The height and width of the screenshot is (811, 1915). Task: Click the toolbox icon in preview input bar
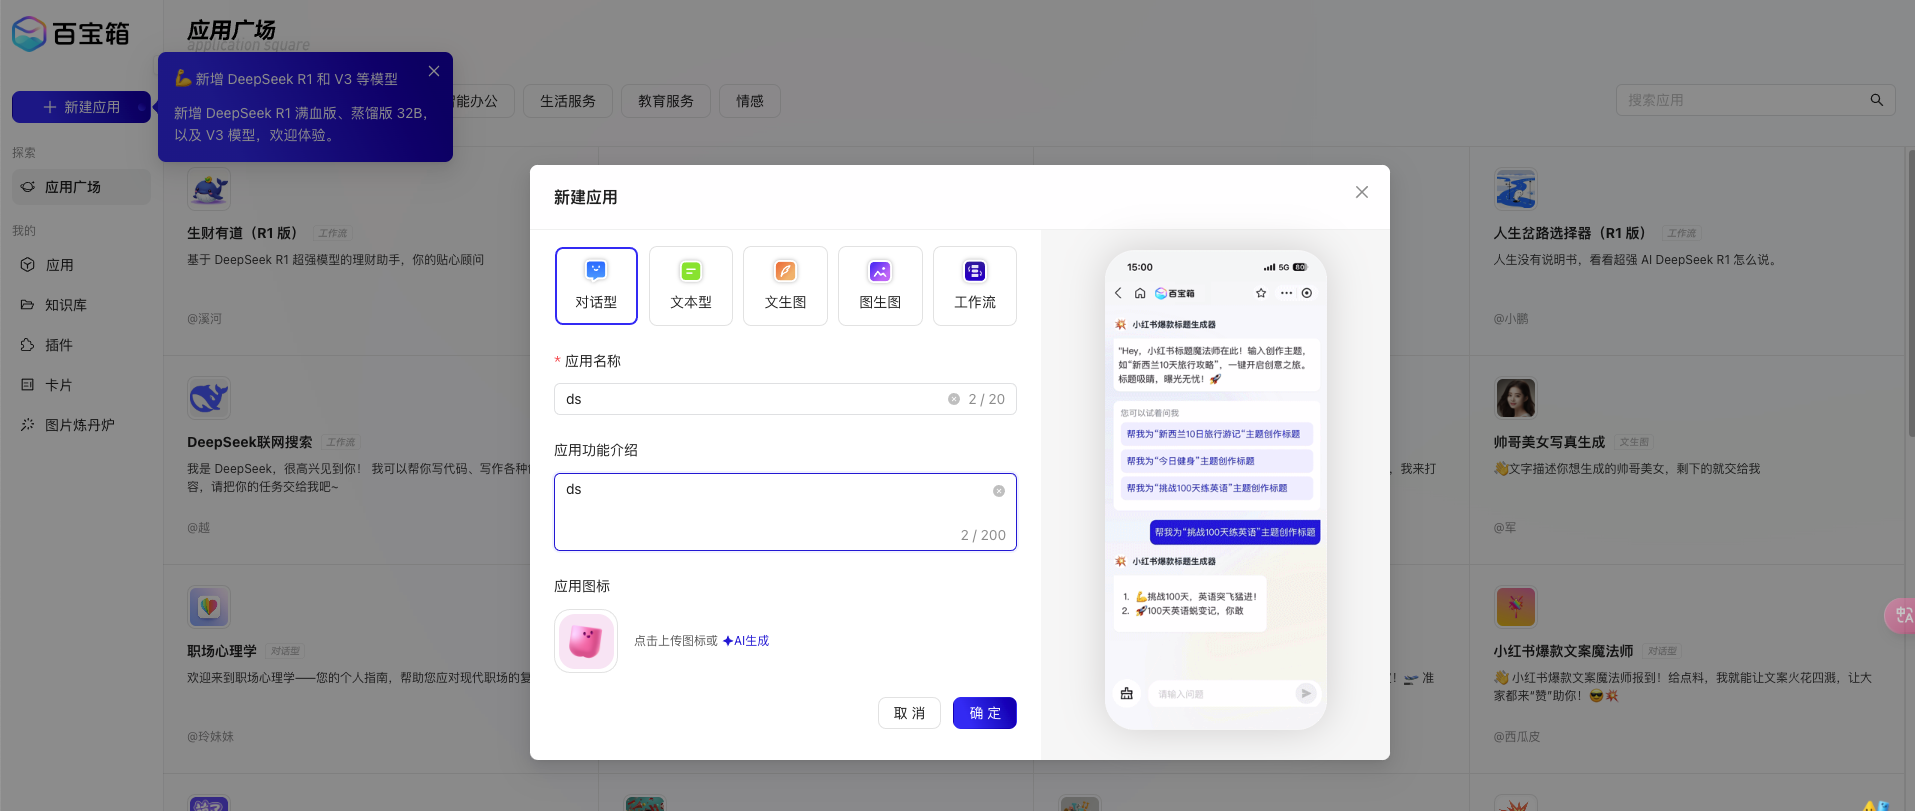coord(1127,693)
